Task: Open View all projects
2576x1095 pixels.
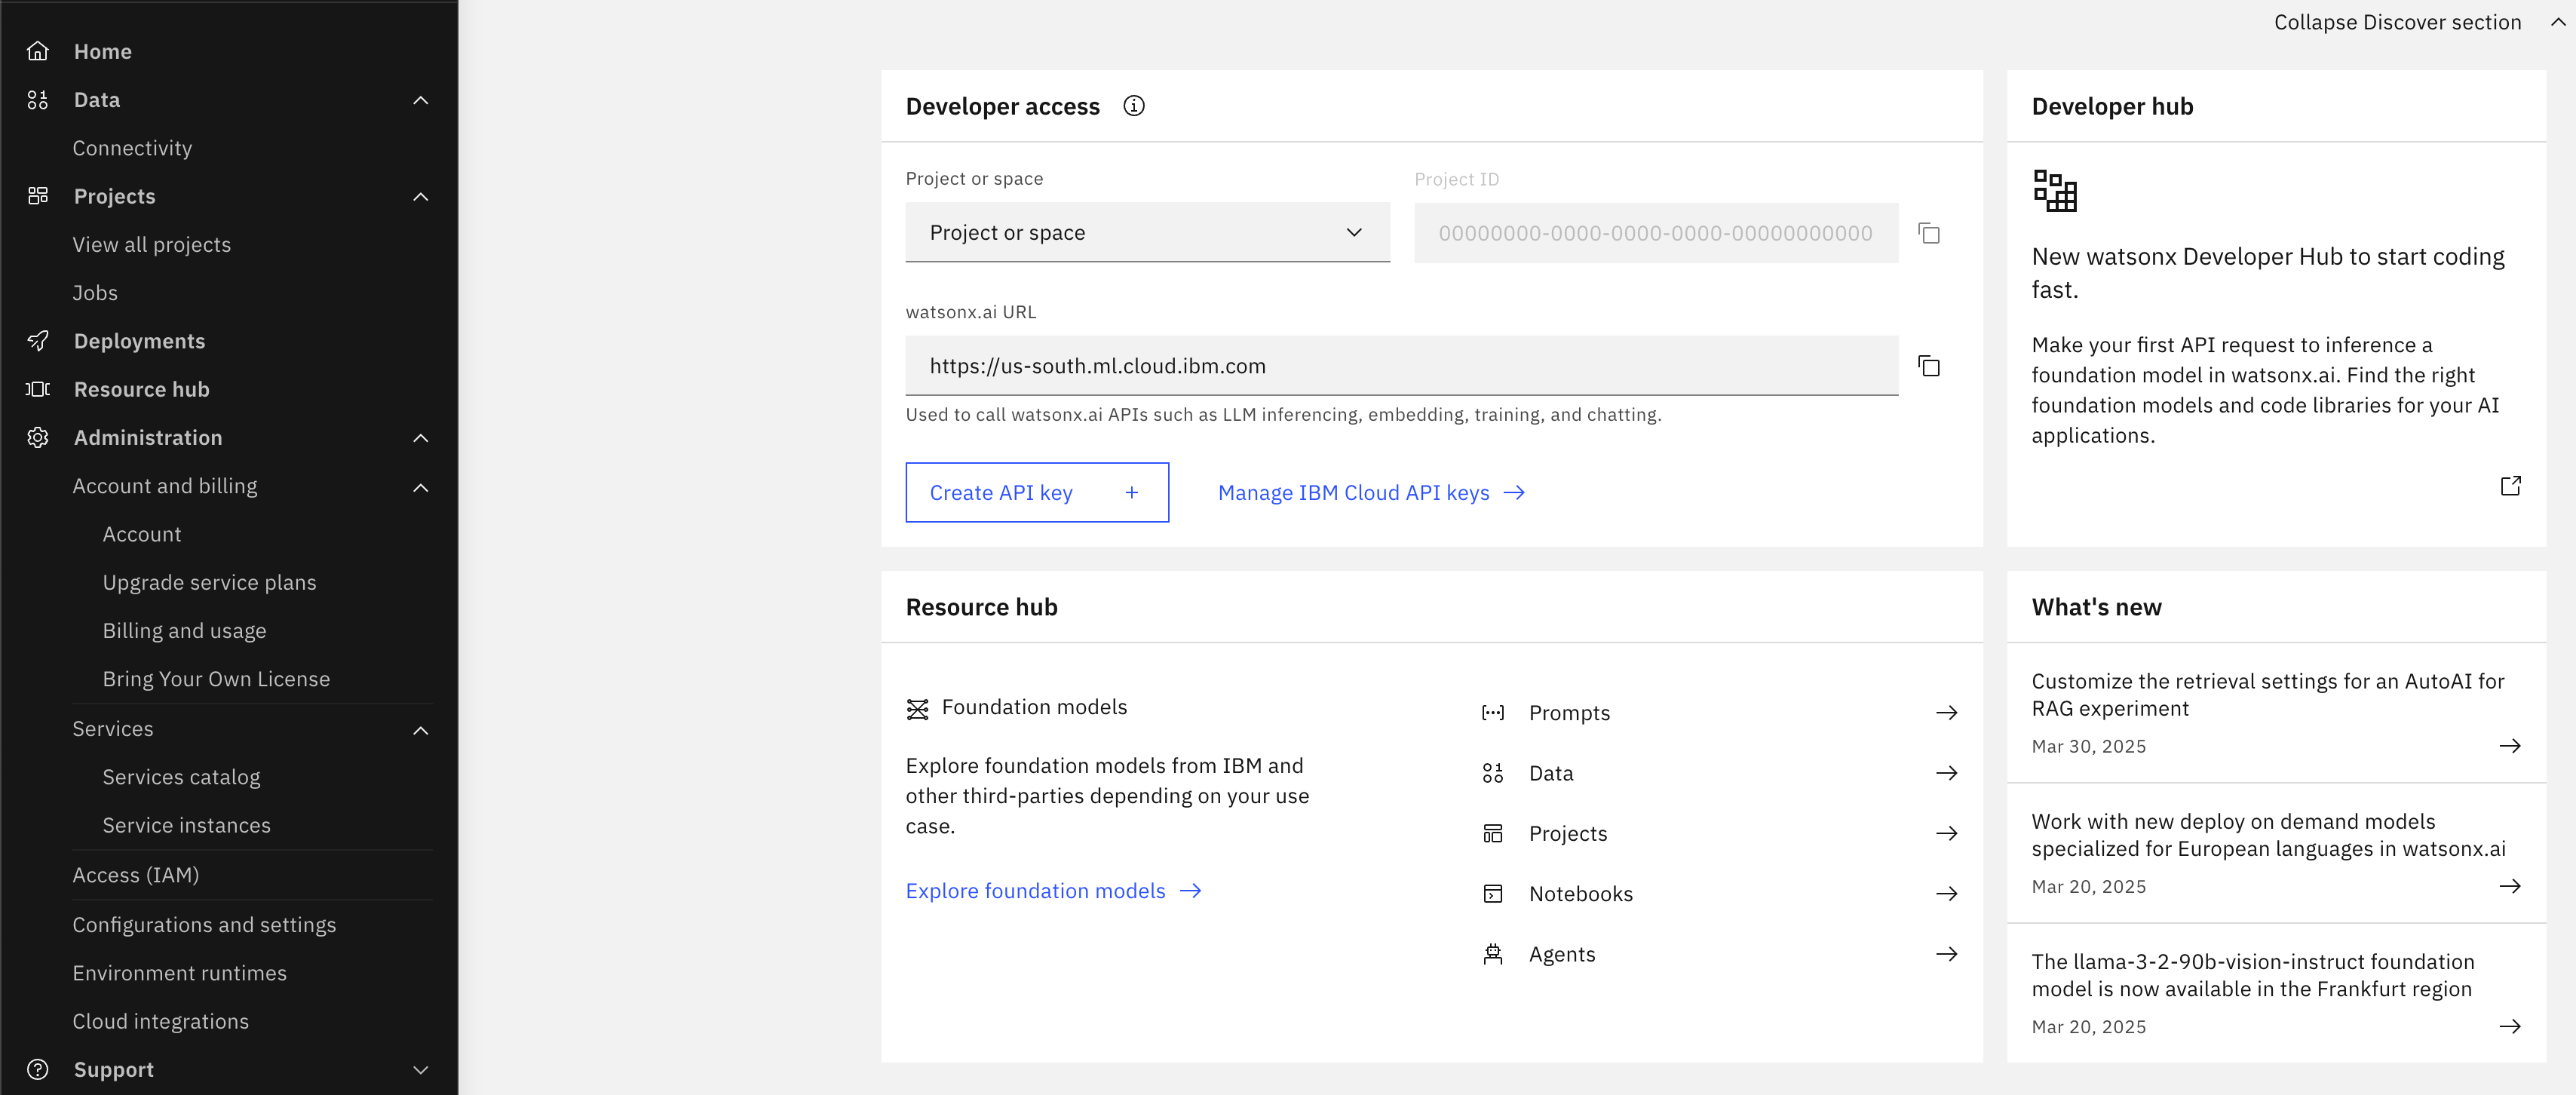Action: click(151, 245)
